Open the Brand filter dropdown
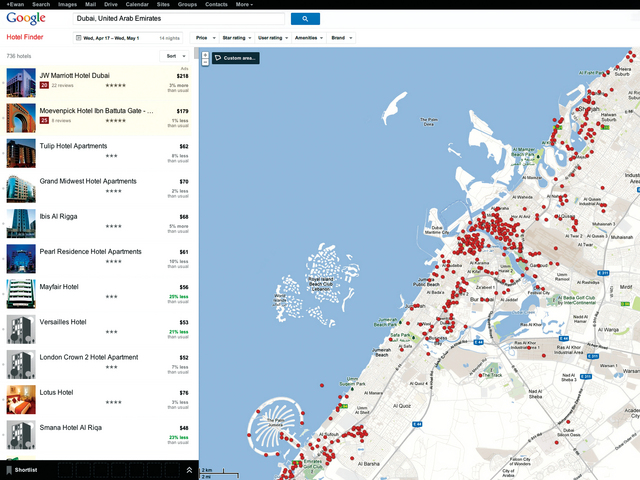The height and width of the screenshot is (480, 640). (x=341, y=38)
